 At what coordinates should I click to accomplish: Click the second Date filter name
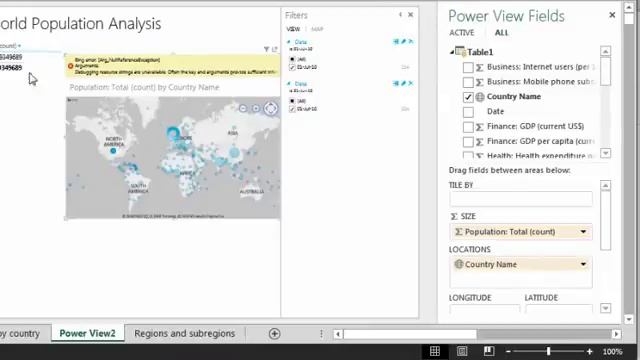[x=300, y=84]
